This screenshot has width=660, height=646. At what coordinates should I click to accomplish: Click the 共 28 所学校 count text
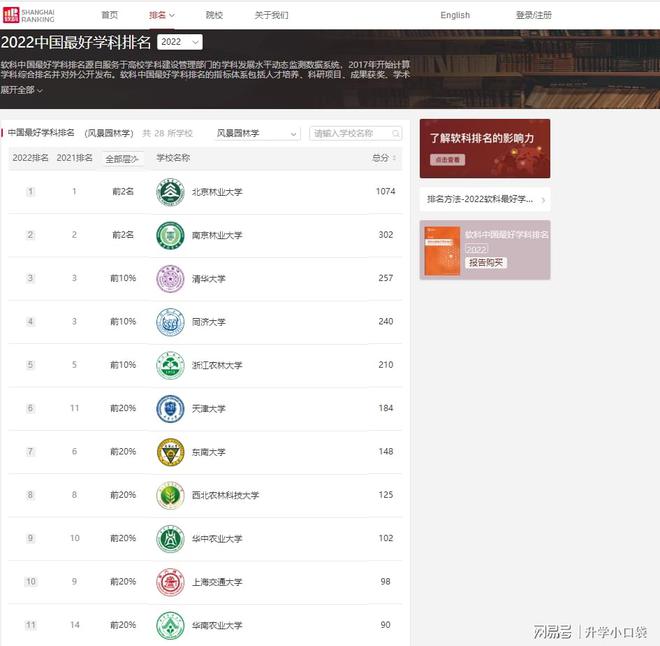click(168, 133)
